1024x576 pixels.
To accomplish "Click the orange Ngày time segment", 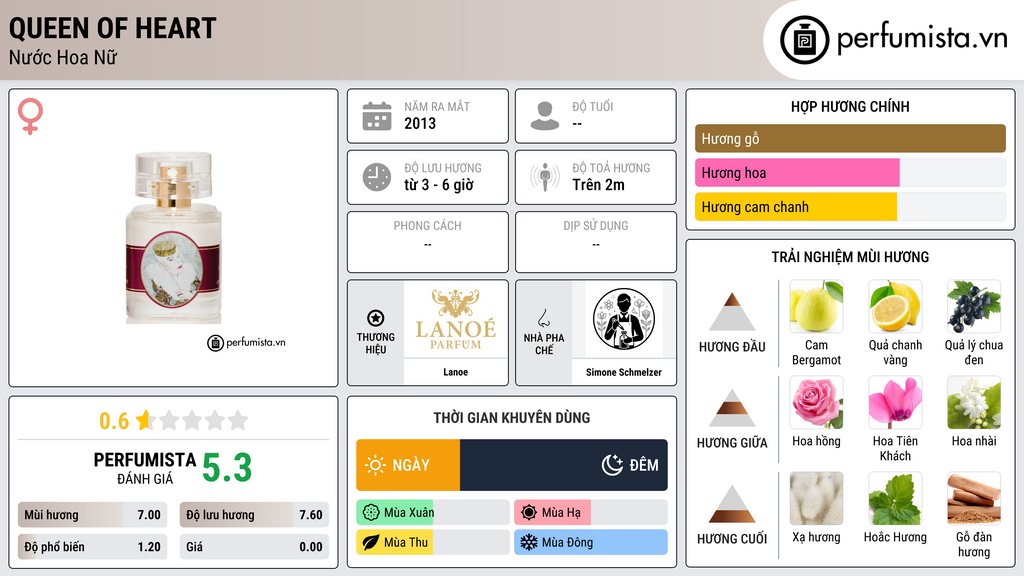I will tap(408, 465).
